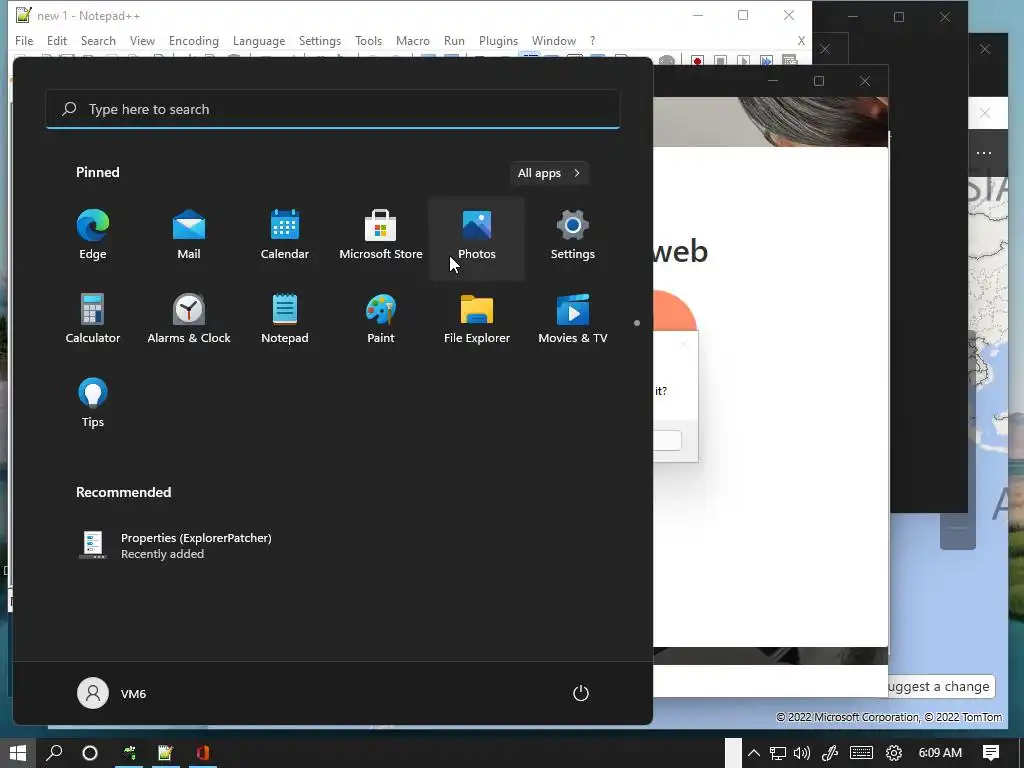This screenshot has width=1024, height=768.
Task: Open the Notepad++ Macro menu
Action: (413, 40)
